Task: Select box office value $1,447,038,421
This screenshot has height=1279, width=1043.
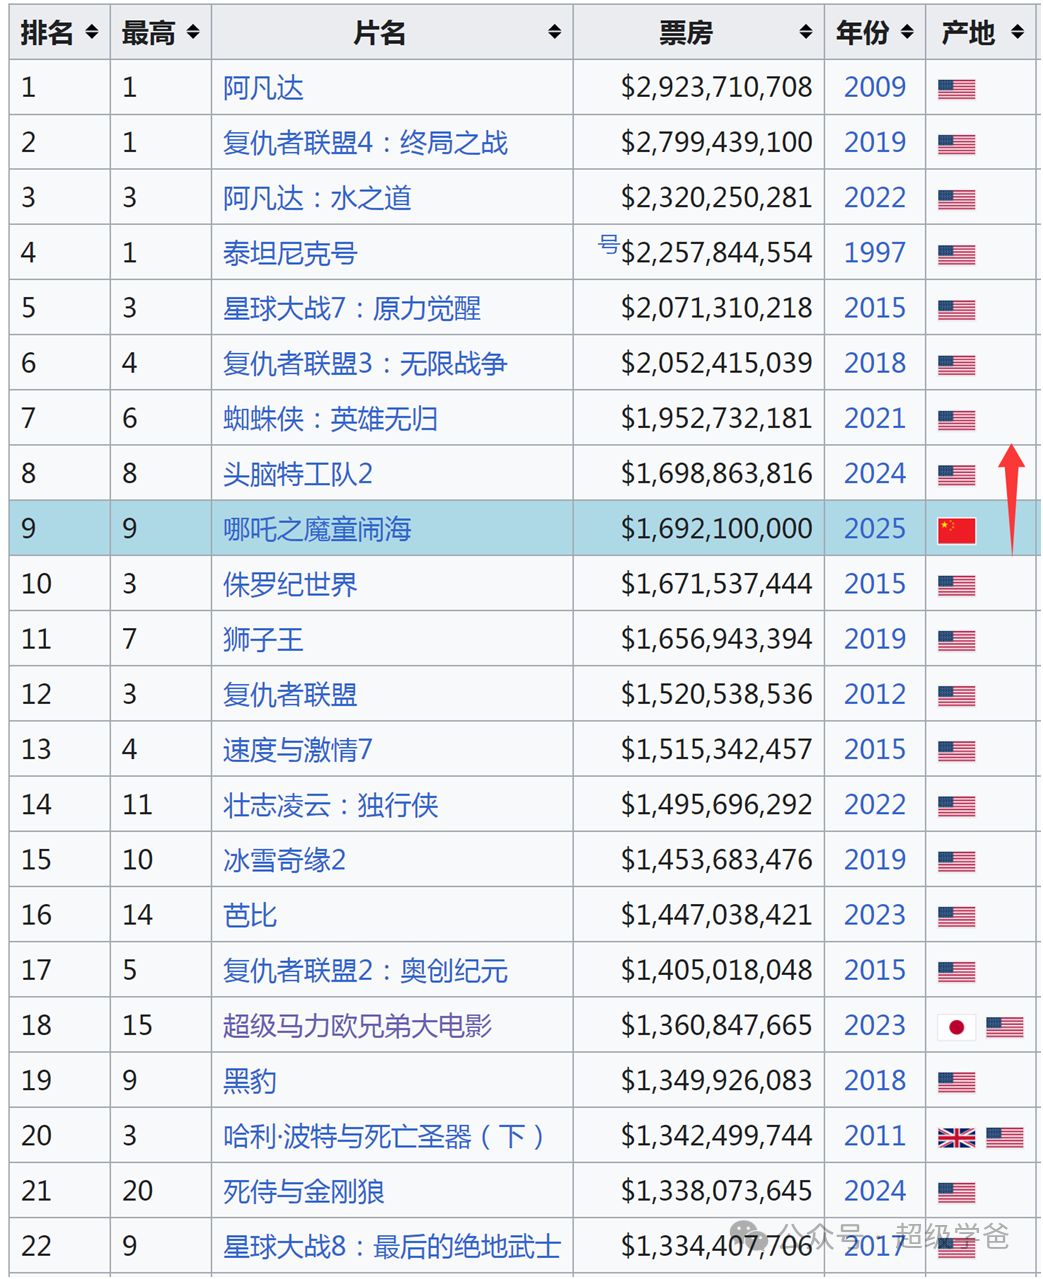Action: coord(717,915)
